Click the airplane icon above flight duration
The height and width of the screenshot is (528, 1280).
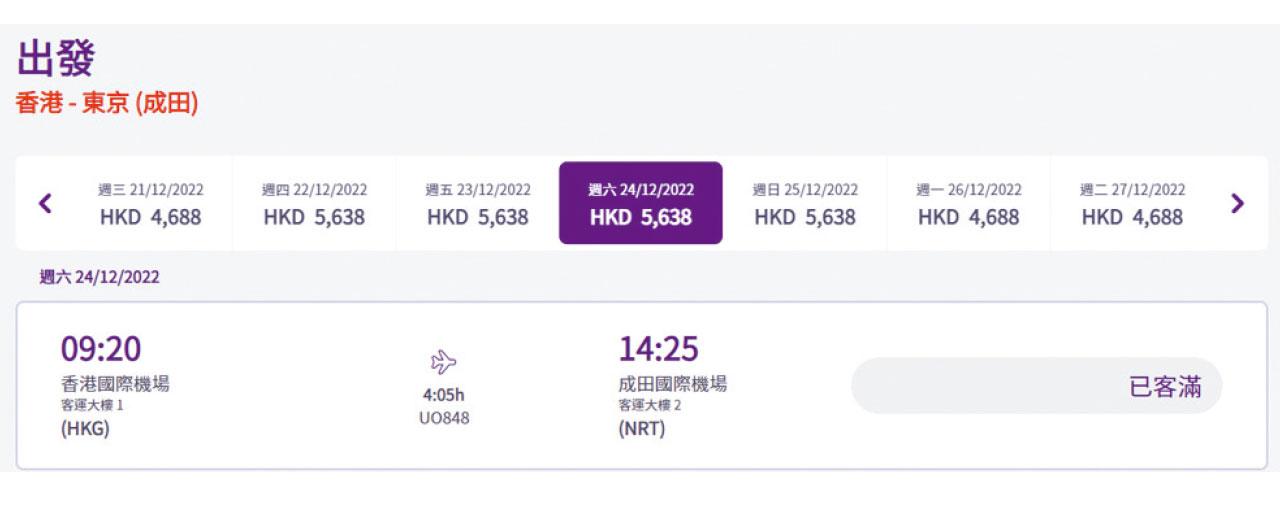[443, 362]
